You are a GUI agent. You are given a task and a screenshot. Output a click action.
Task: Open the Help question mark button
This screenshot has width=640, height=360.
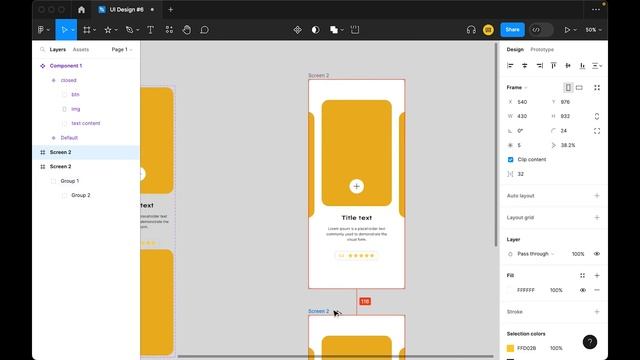click(590, 342)
